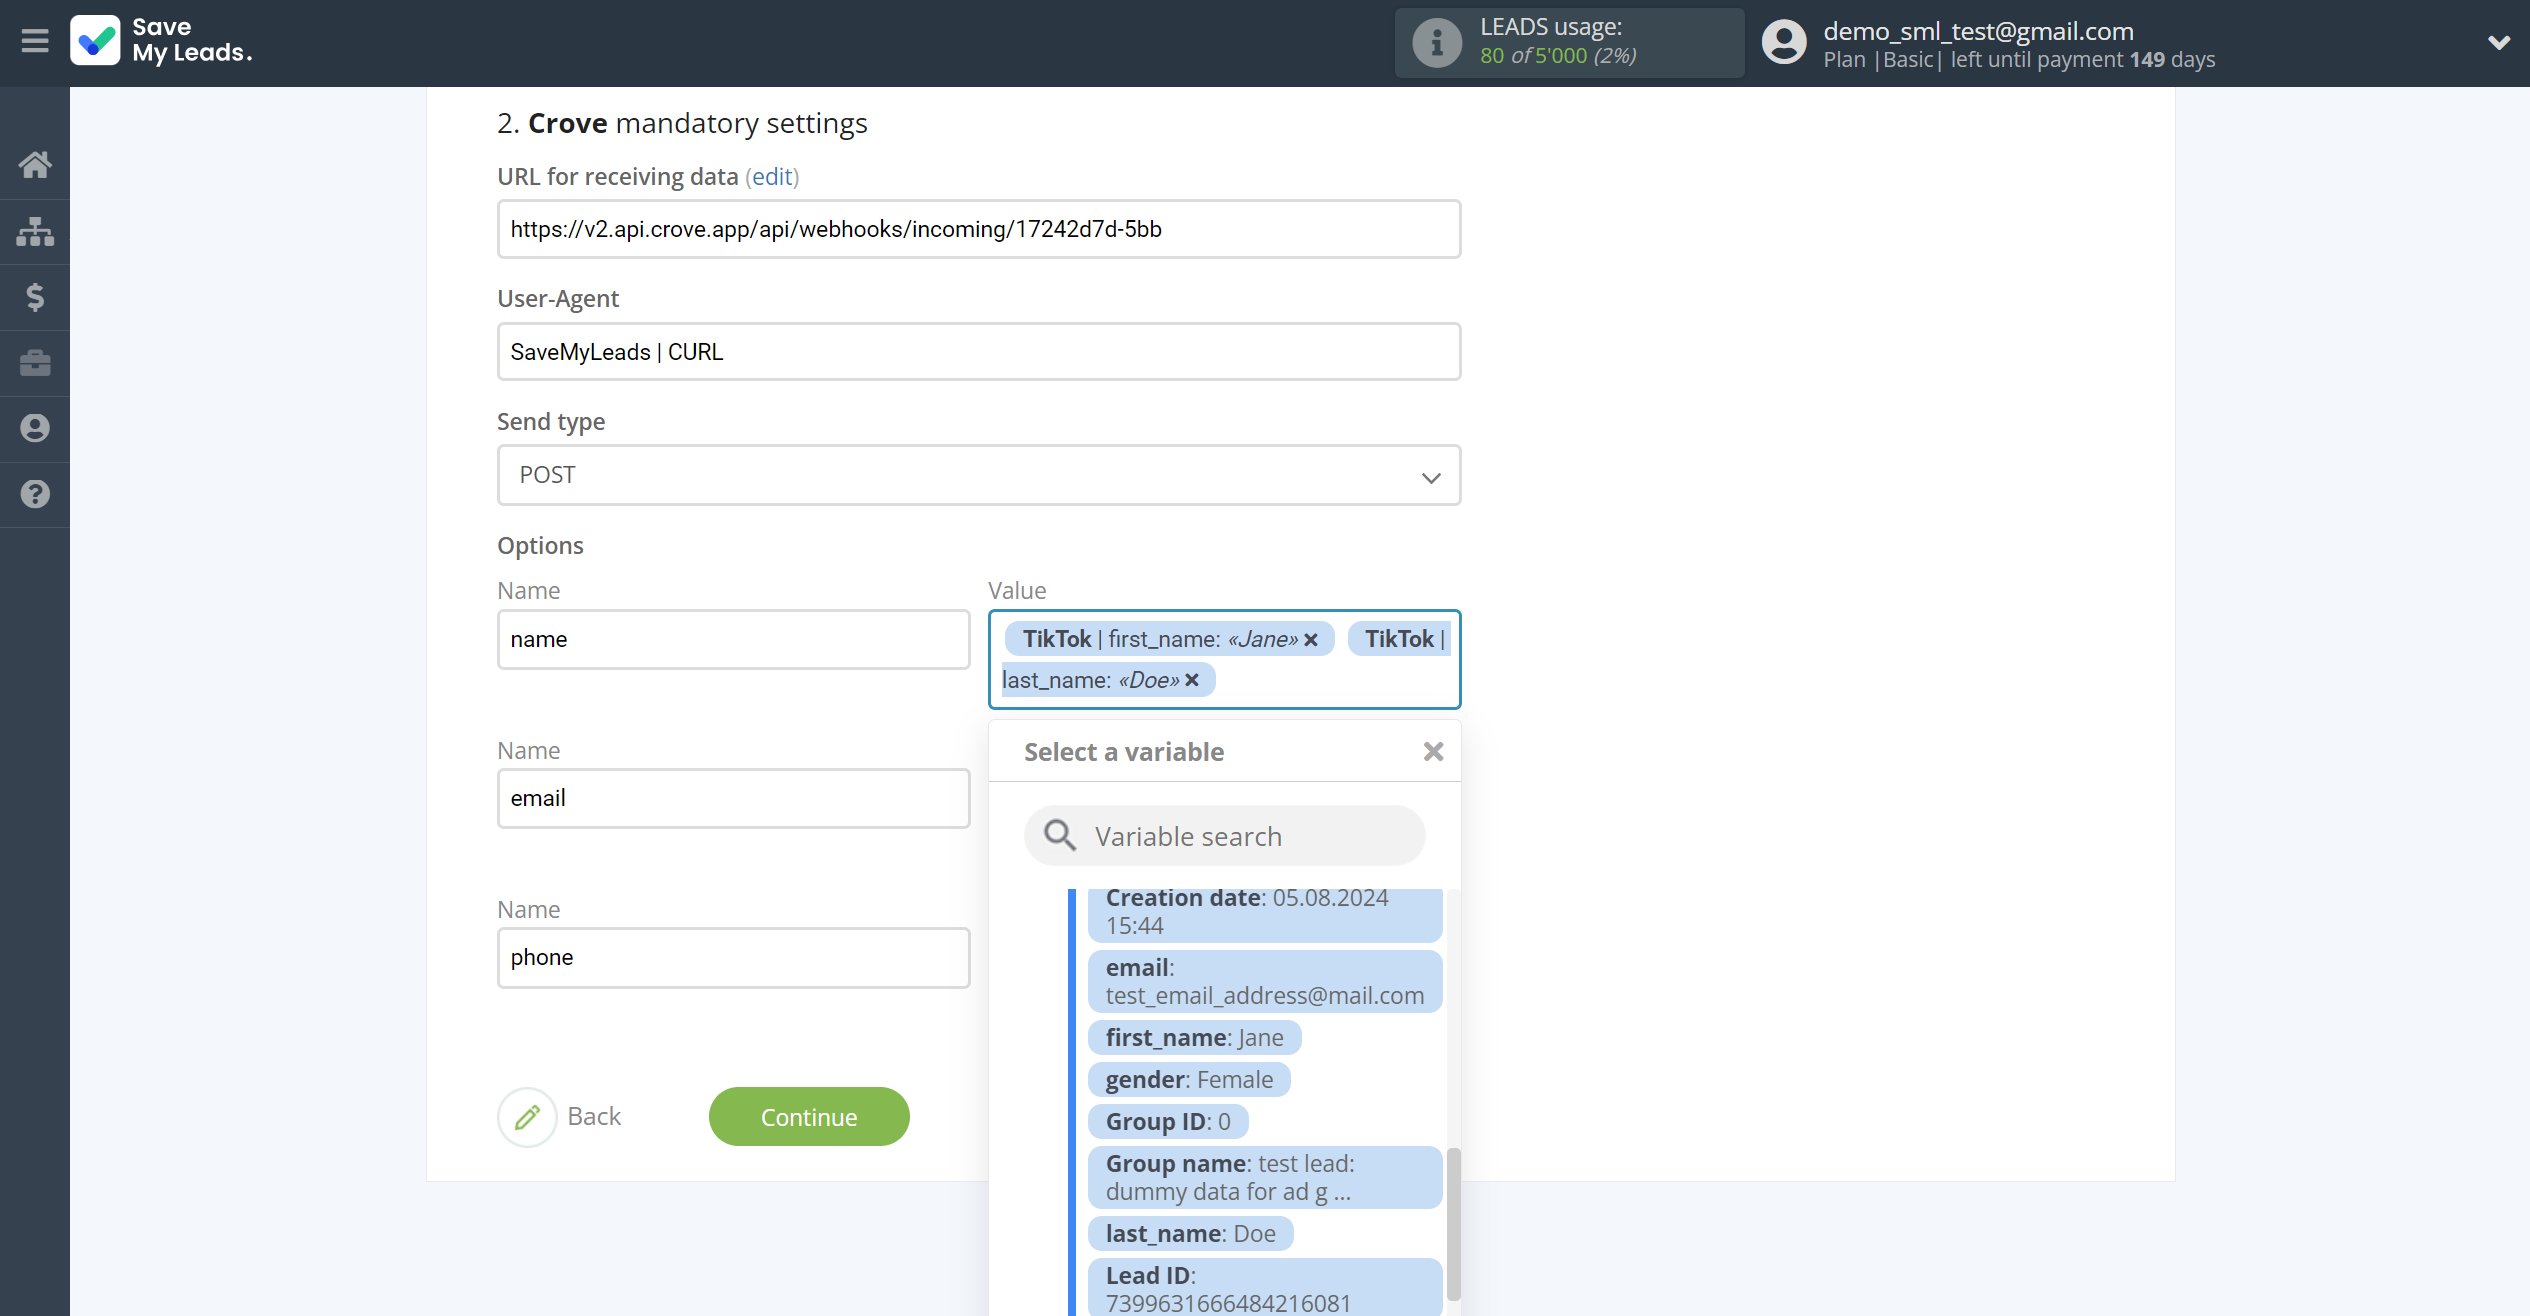Click the variable search magnifier icon

point(1060,836)
